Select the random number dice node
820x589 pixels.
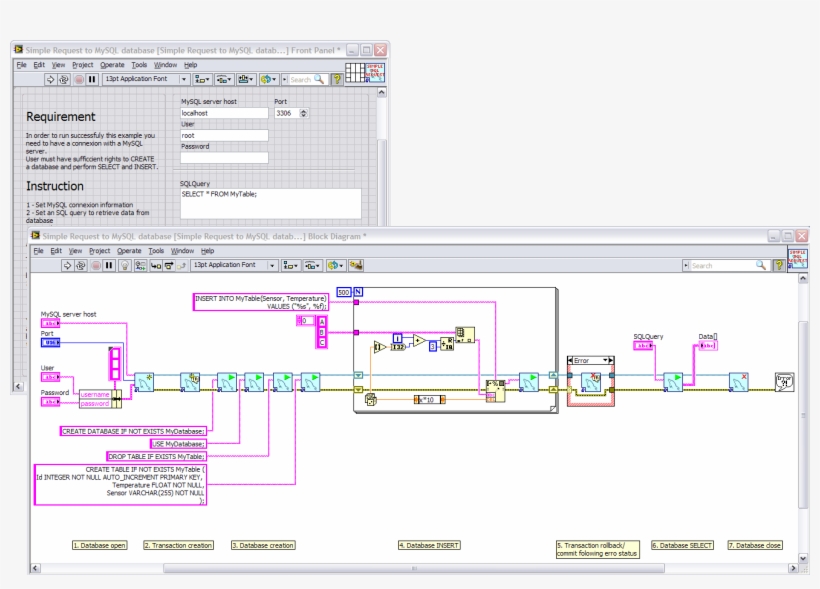pyautogui.click(x=370, y=400)
